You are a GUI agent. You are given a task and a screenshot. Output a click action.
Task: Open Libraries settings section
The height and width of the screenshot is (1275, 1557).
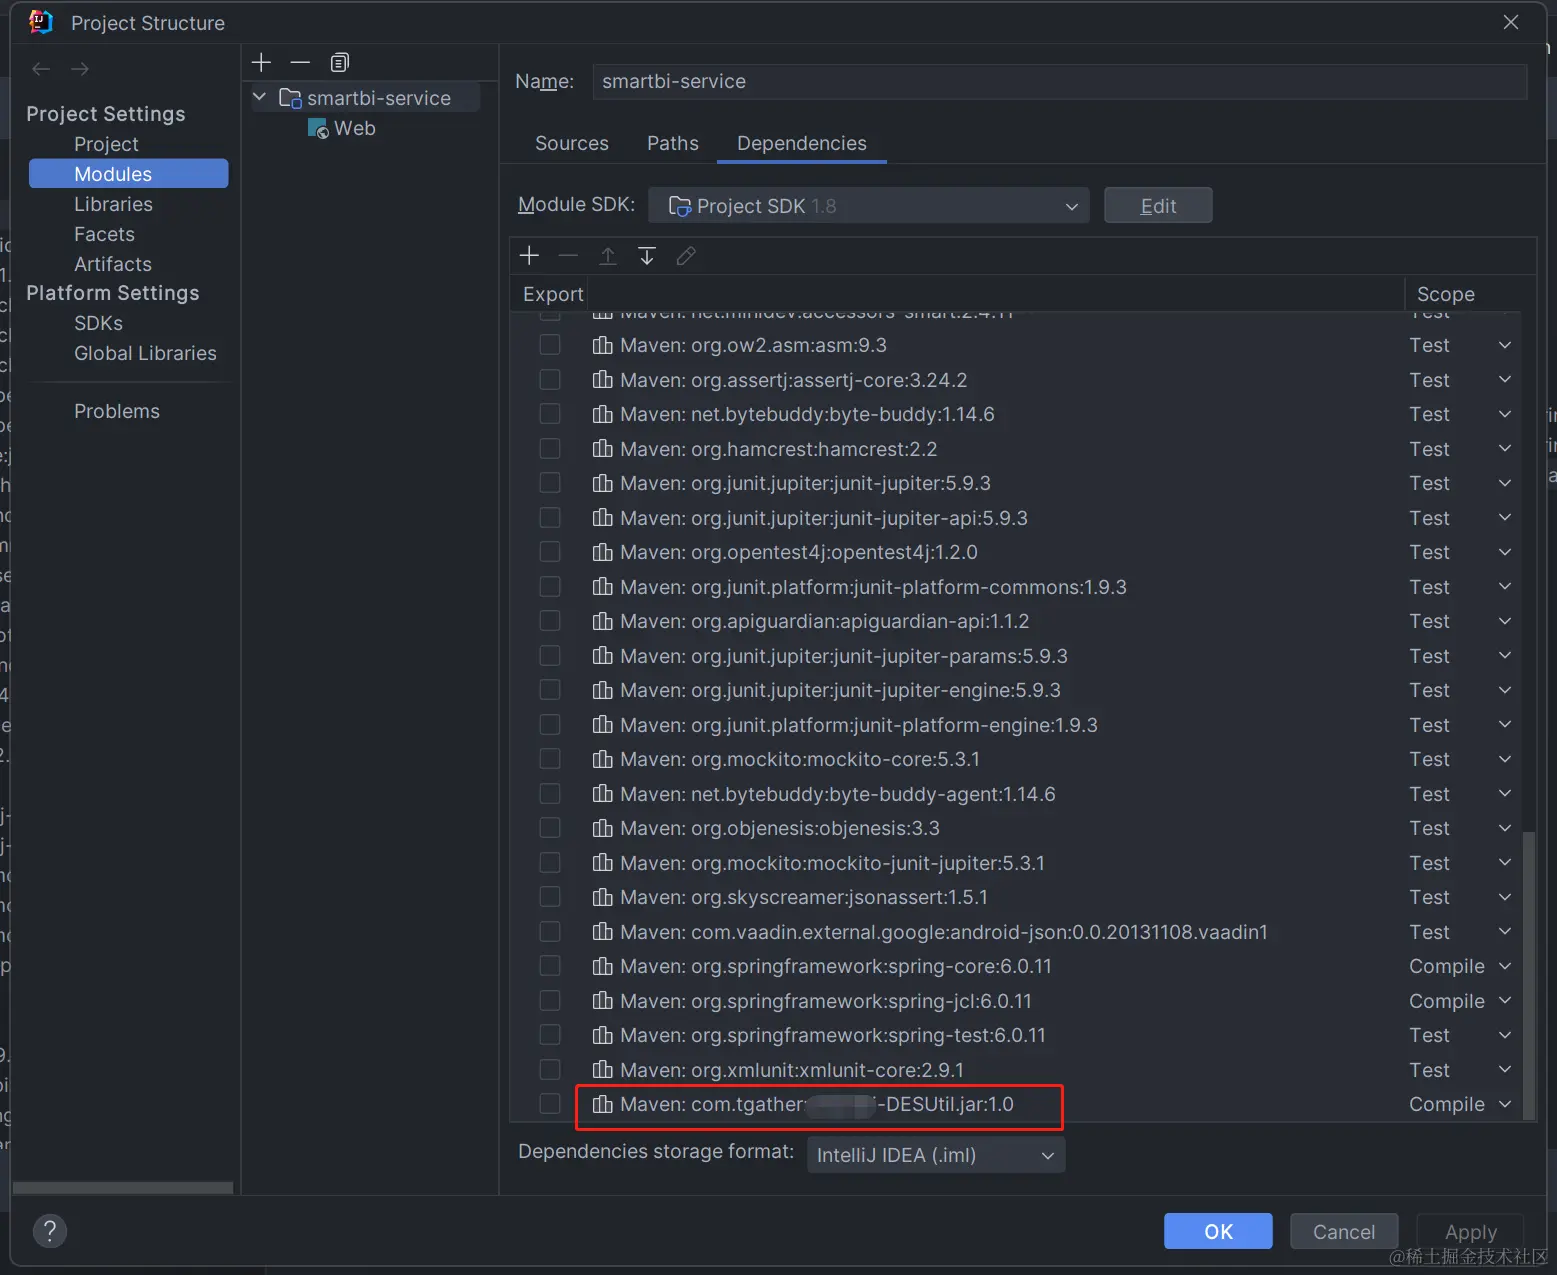[x=113, y=204]
